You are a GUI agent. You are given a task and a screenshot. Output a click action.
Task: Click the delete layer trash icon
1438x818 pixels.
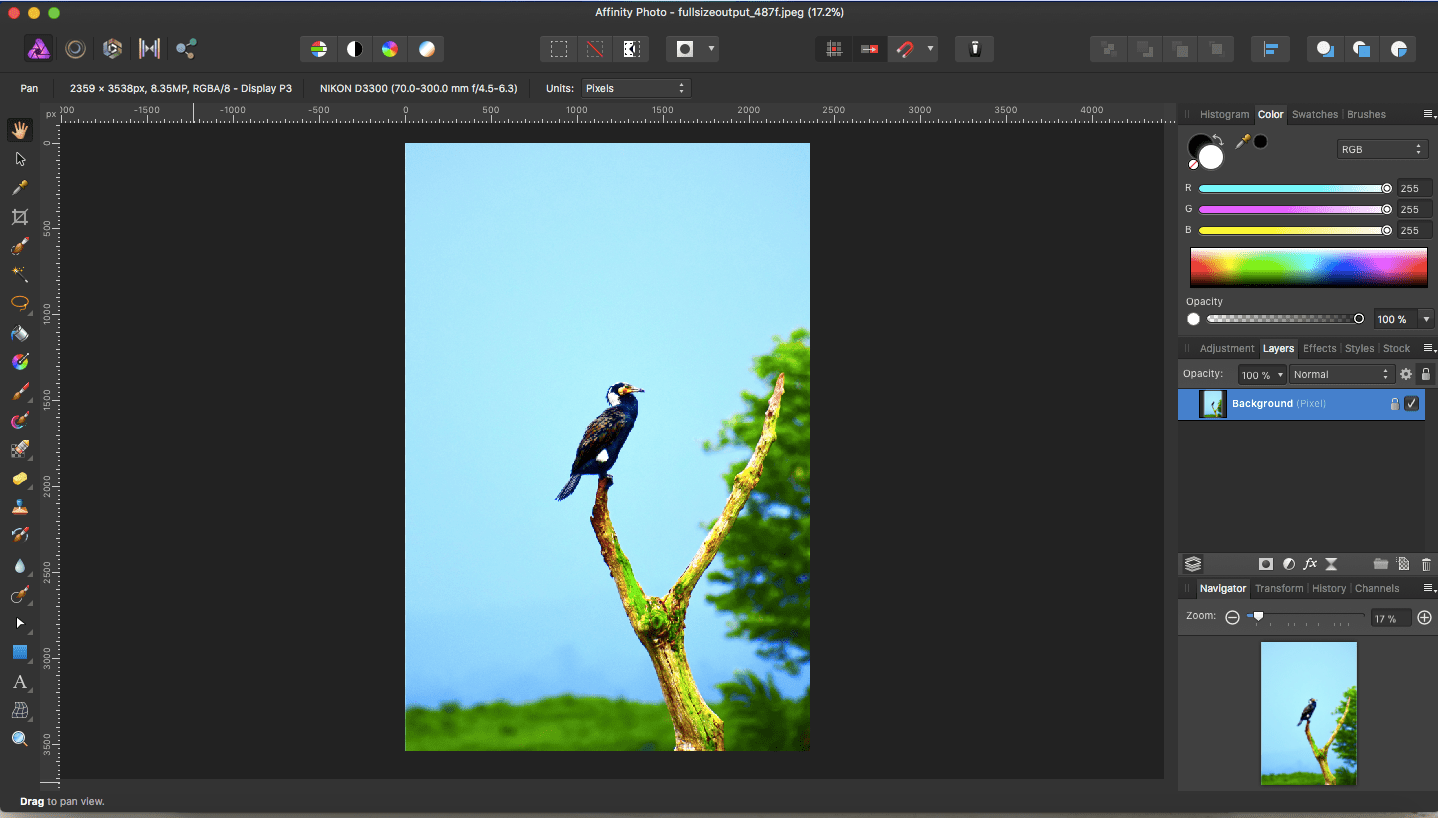[x=1426, y=564]
